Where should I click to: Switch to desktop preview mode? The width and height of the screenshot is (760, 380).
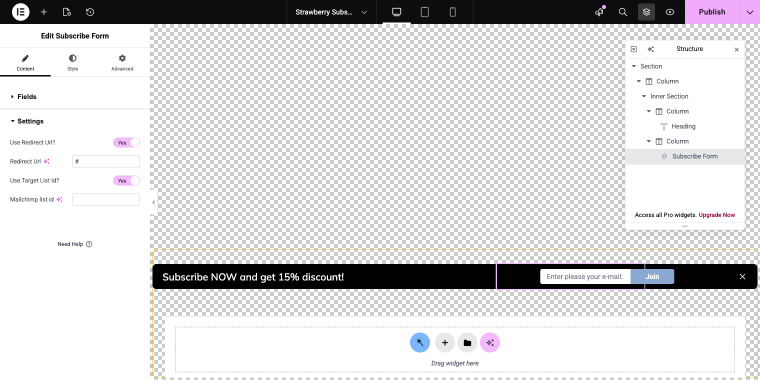point(396,12)
